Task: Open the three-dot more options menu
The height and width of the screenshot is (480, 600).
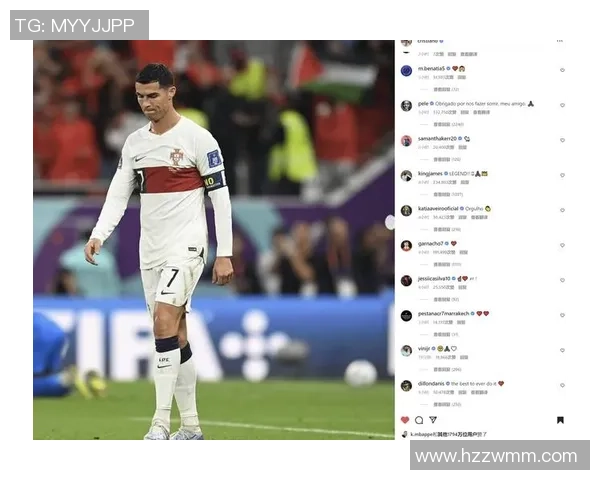Action: (x=560, y=41)
